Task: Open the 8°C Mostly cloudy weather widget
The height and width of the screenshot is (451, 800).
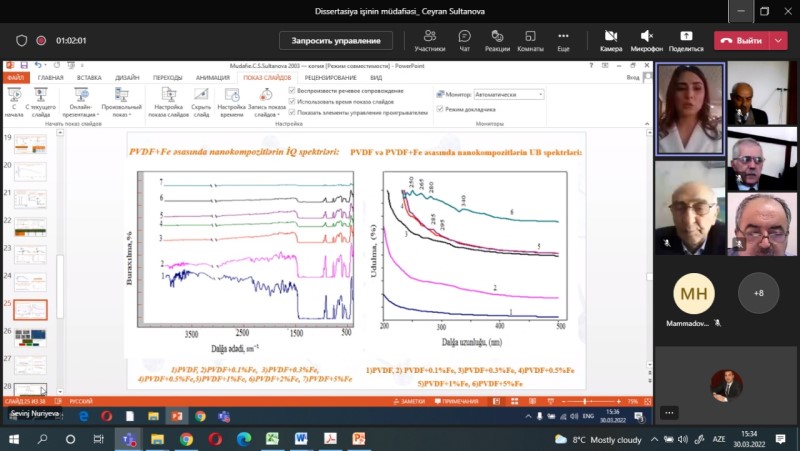Action: point(598,439)
